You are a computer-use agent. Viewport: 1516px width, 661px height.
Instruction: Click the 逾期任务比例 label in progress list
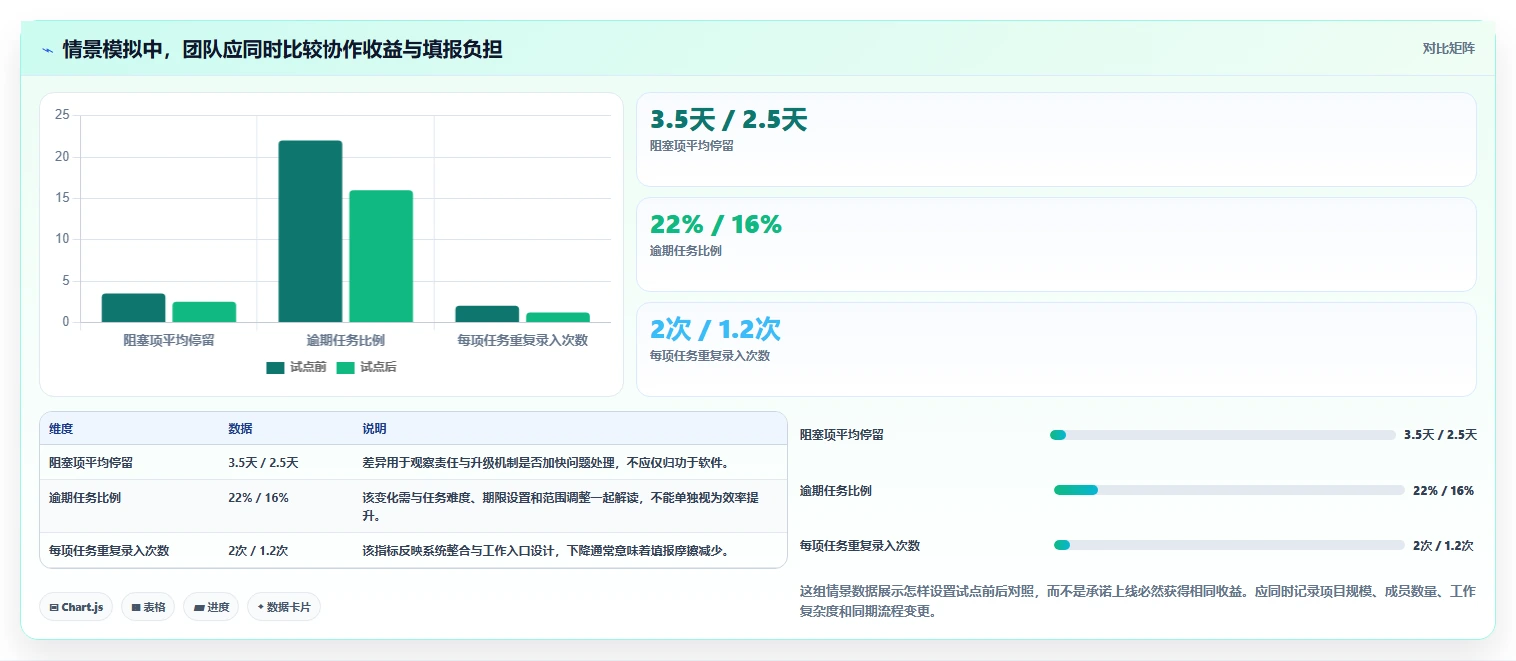836,490
